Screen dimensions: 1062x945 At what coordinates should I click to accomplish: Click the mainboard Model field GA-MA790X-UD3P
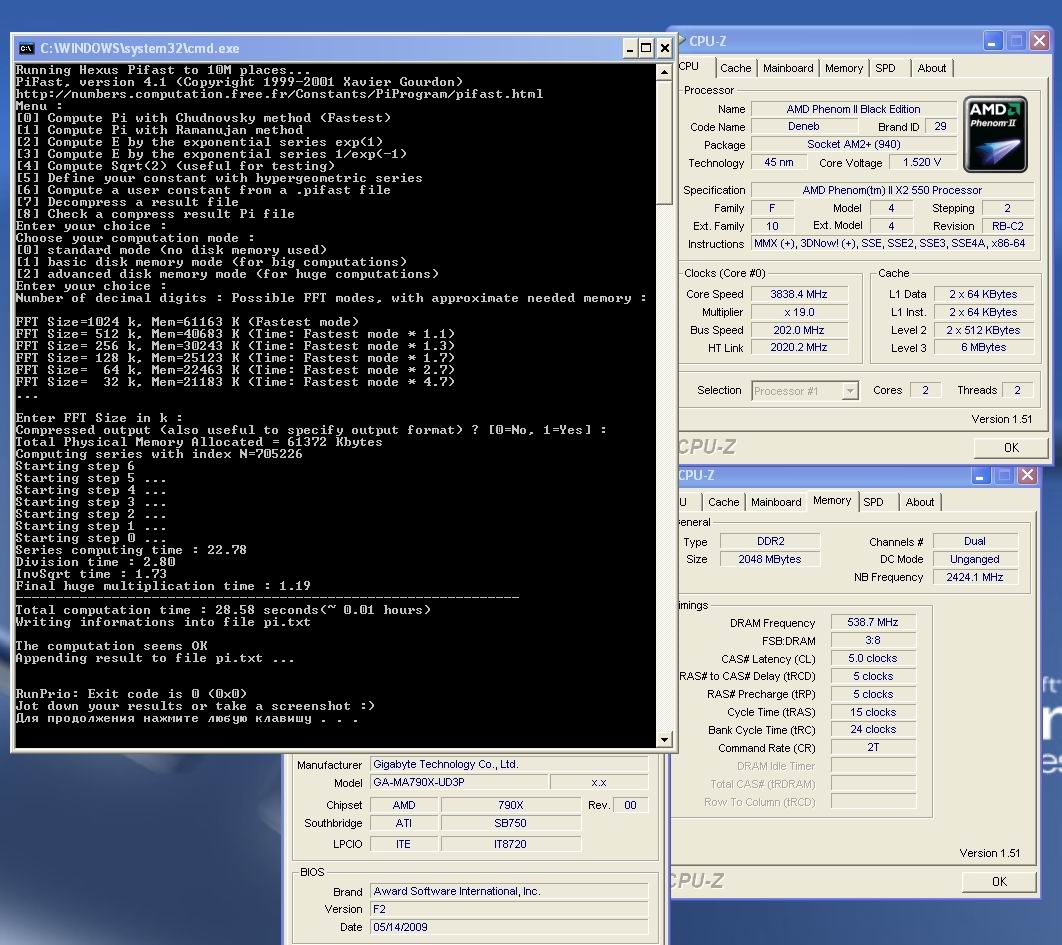coord(459,782)
